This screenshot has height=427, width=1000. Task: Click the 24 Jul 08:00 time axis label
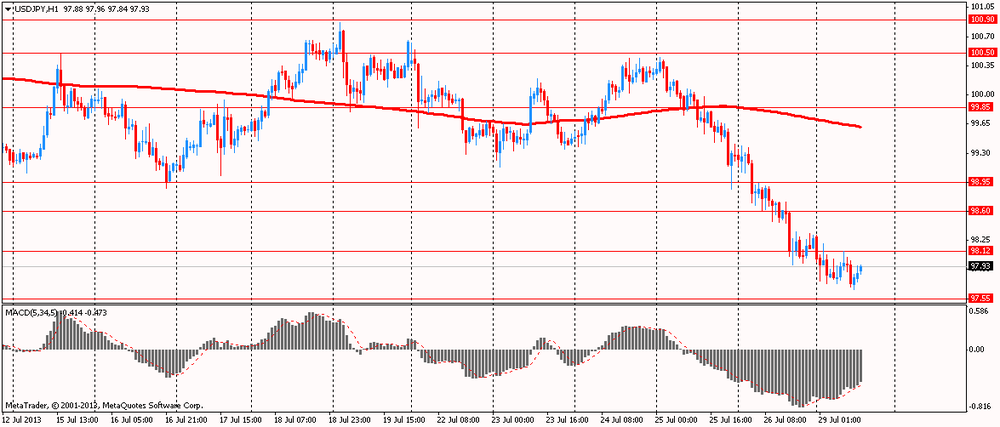(624, 421)
